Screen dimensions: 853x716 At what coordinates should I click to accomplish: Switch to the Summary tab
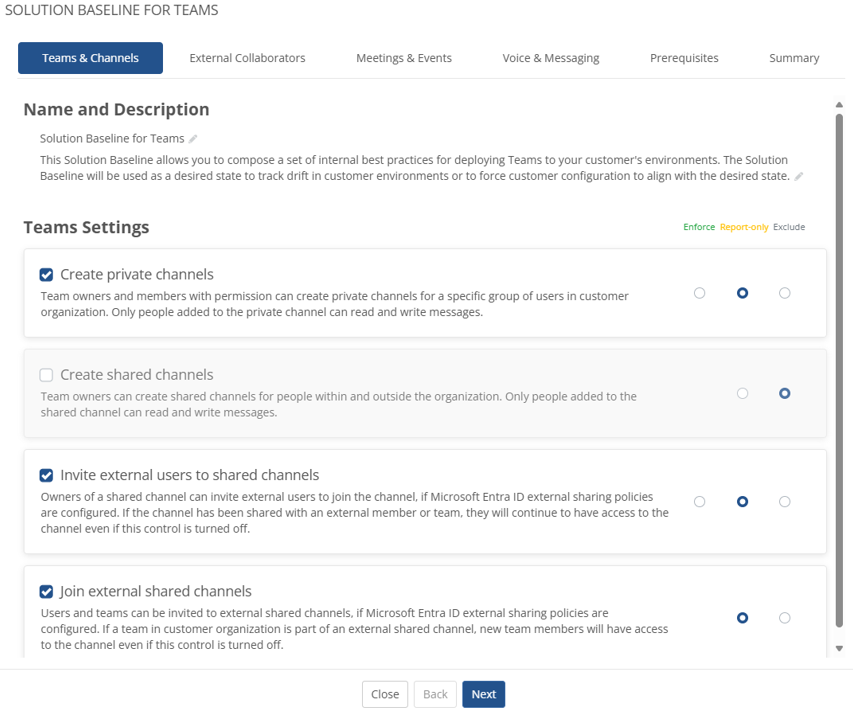click(x=794, y=58)
